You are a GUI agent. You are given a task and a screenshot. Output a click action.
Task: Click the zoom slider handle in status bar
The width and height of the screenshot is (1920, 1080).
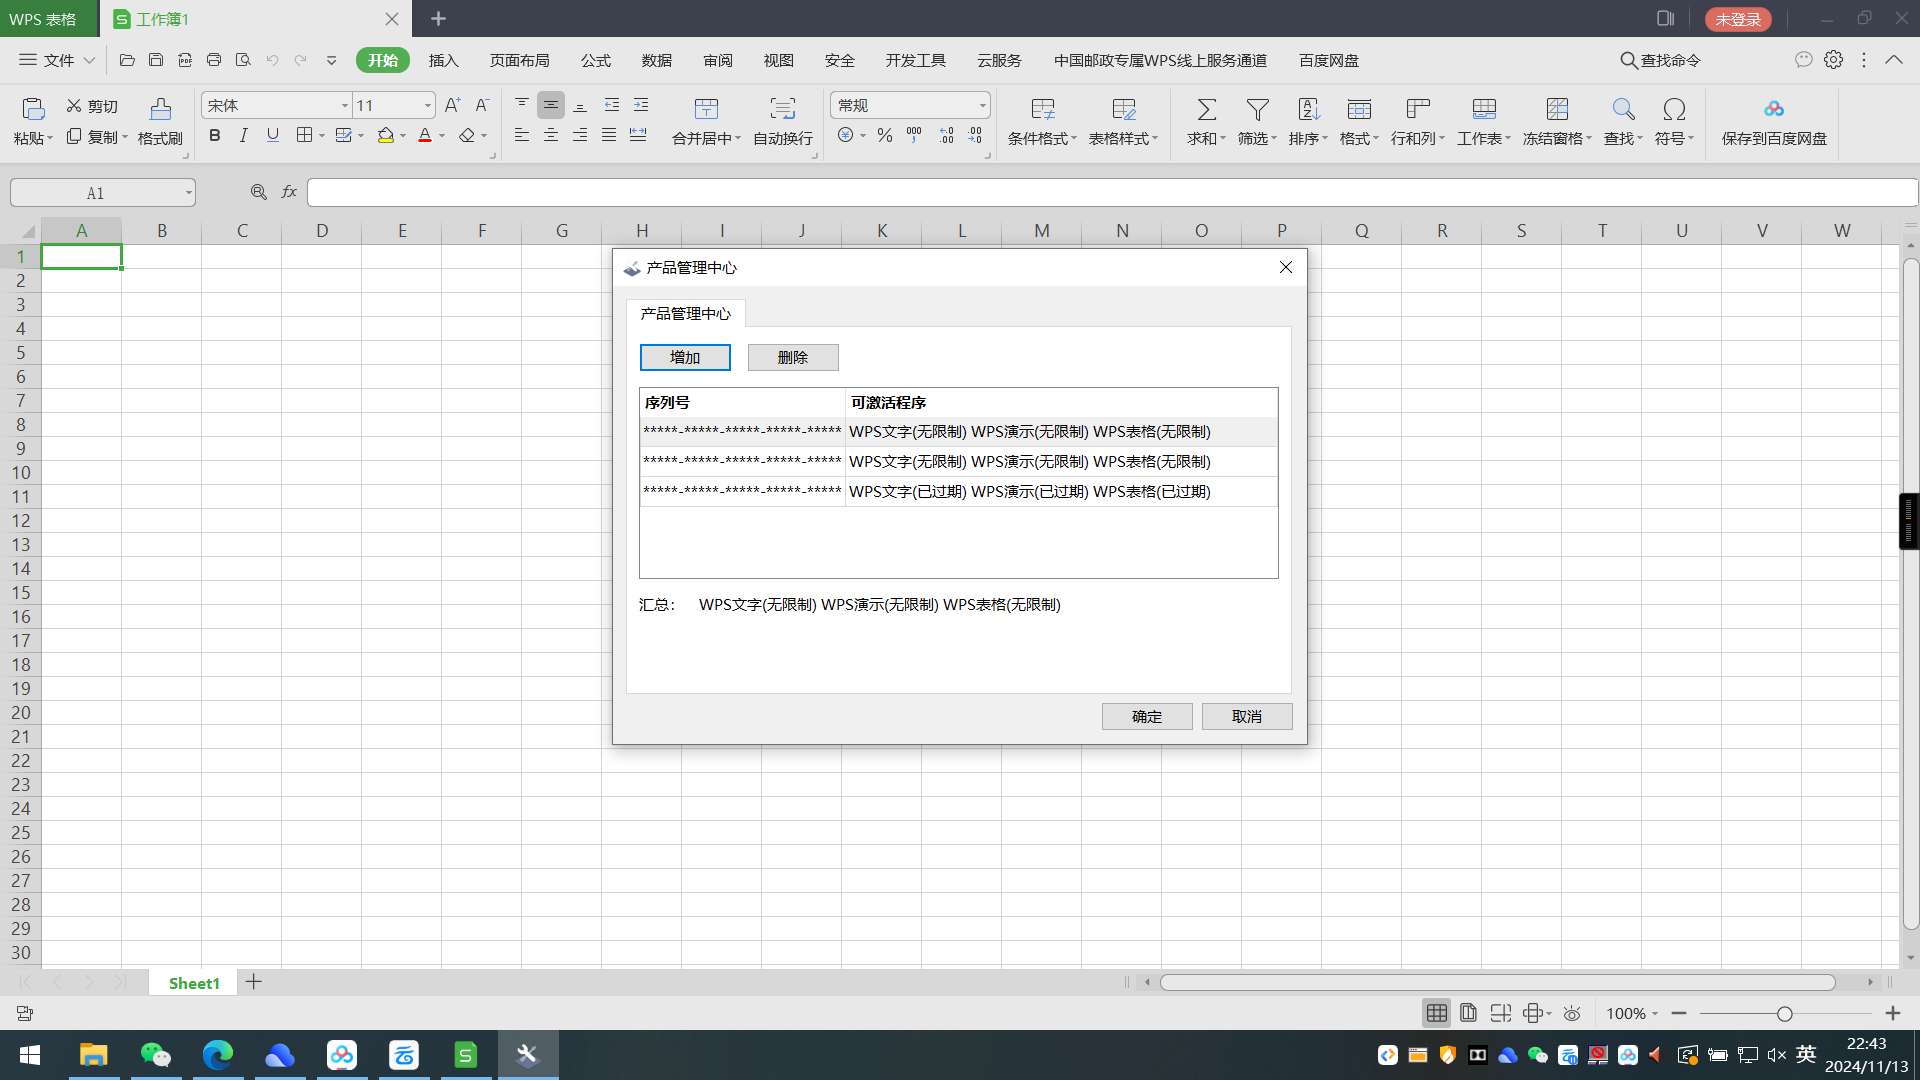(1784, 1014)
